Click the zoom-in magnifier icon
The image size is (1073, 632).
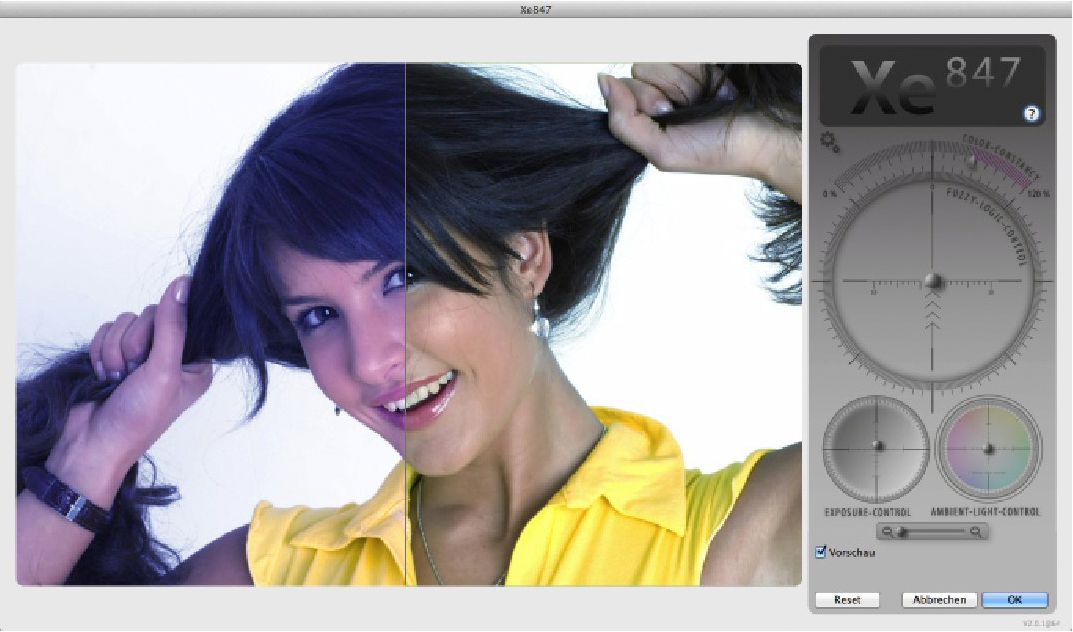pyautogui.click(x=977, y=531)
